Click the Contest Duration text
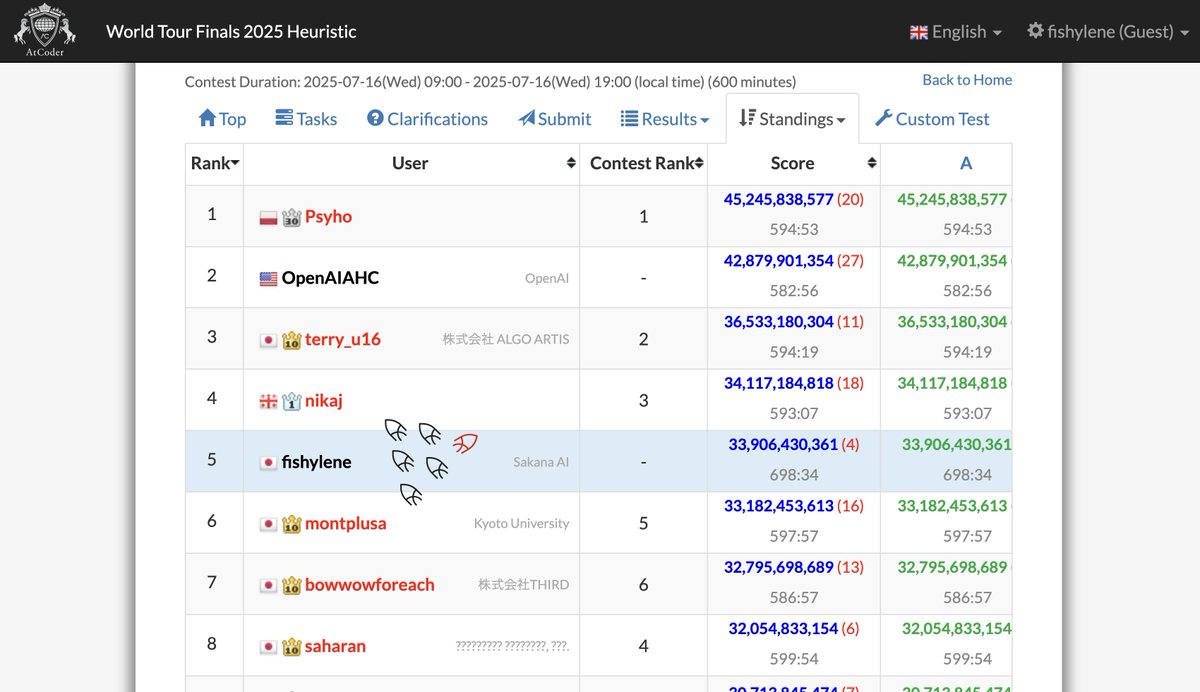The image size is (1200, 692). 491,82
